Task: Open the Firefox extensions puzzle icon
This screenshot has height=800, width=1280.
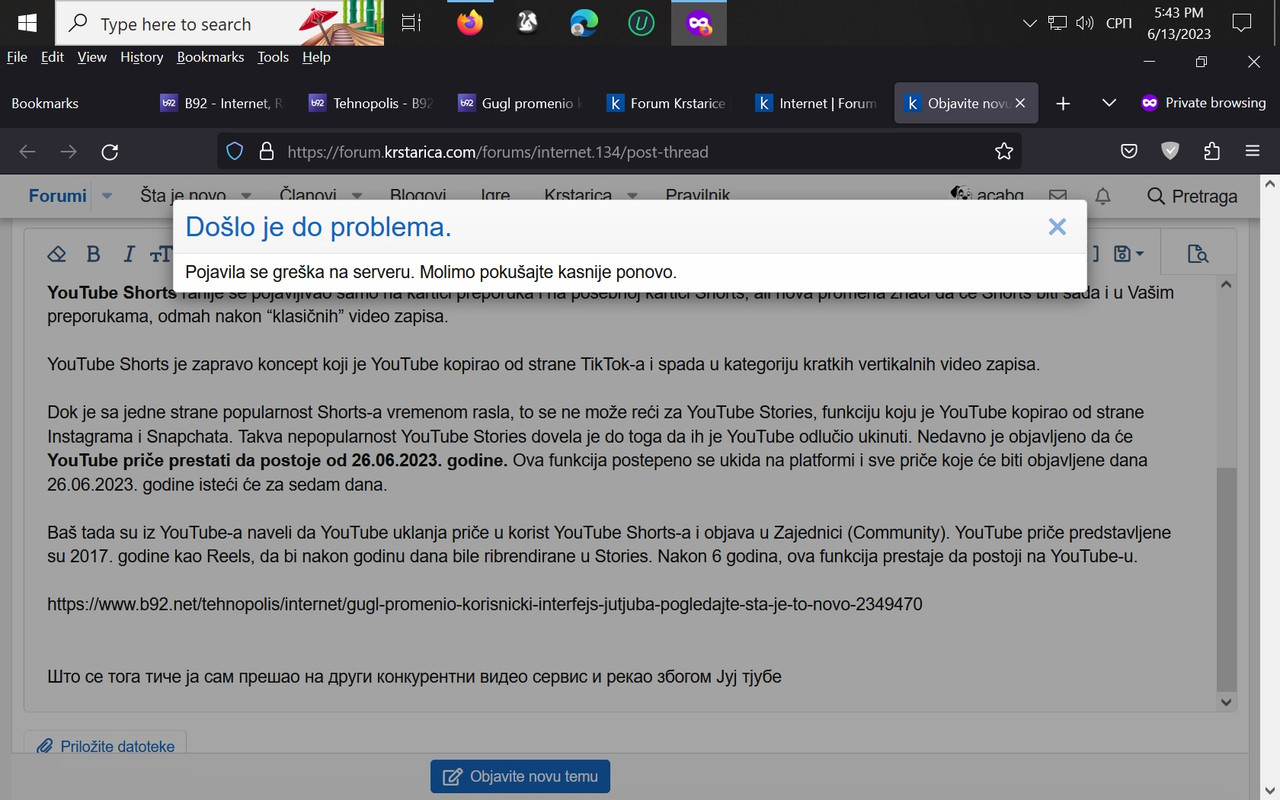Action: click(1212, 152)
